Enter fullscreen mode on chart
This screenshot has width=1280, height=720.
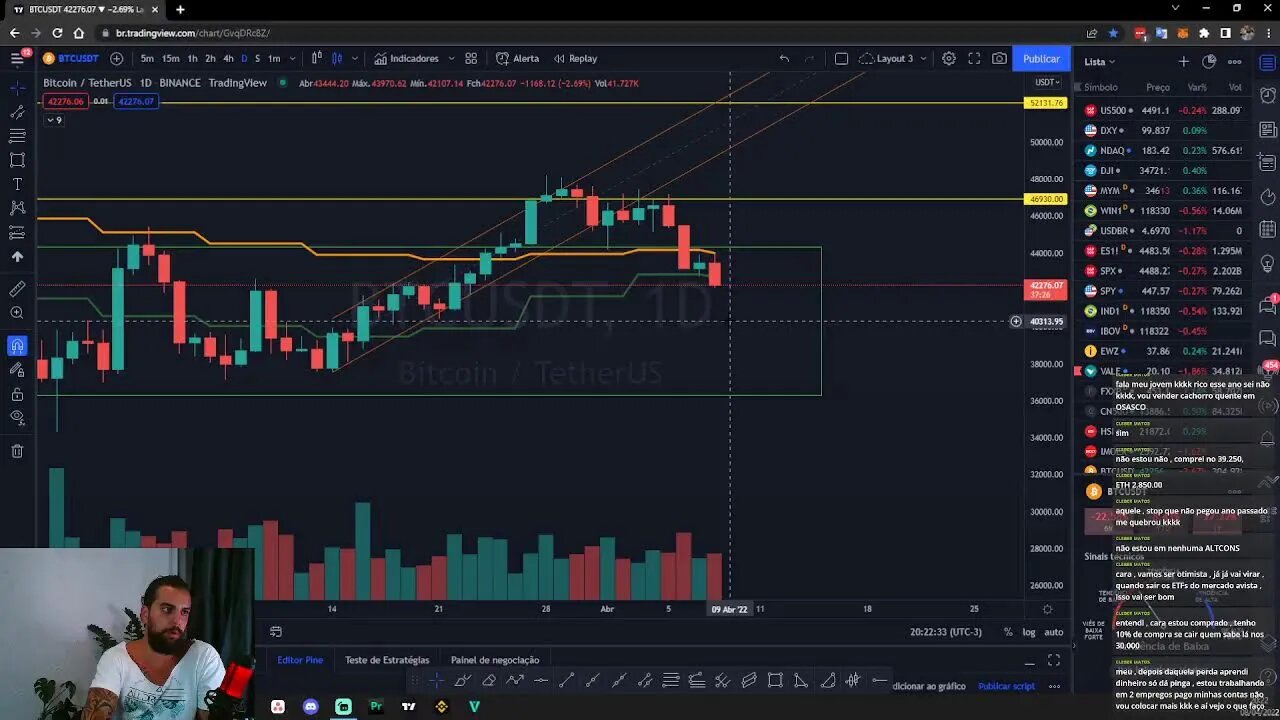click(x=974, y=58)
